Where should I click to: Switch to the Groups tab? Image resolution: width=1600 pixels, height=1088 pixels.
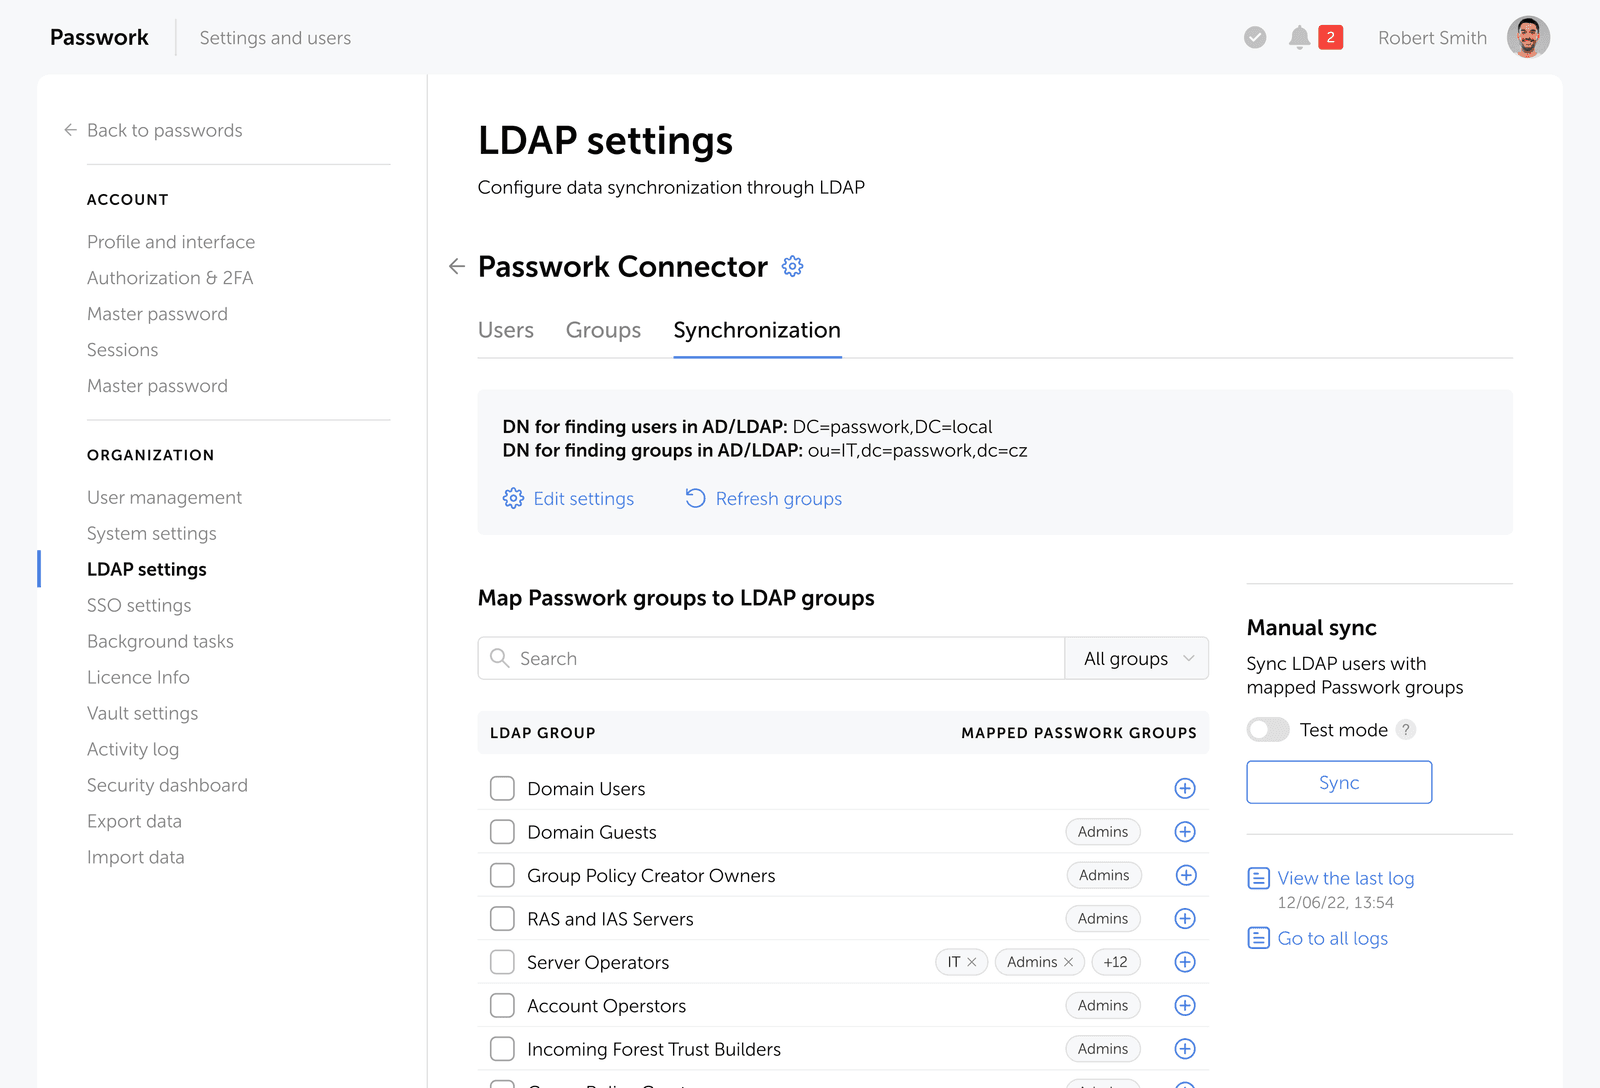(603, 330)
